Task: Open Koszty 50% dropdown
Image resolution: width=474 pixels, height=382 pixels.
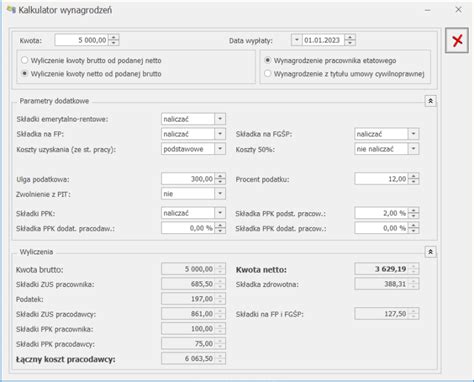Action: (x=413, y=149)
